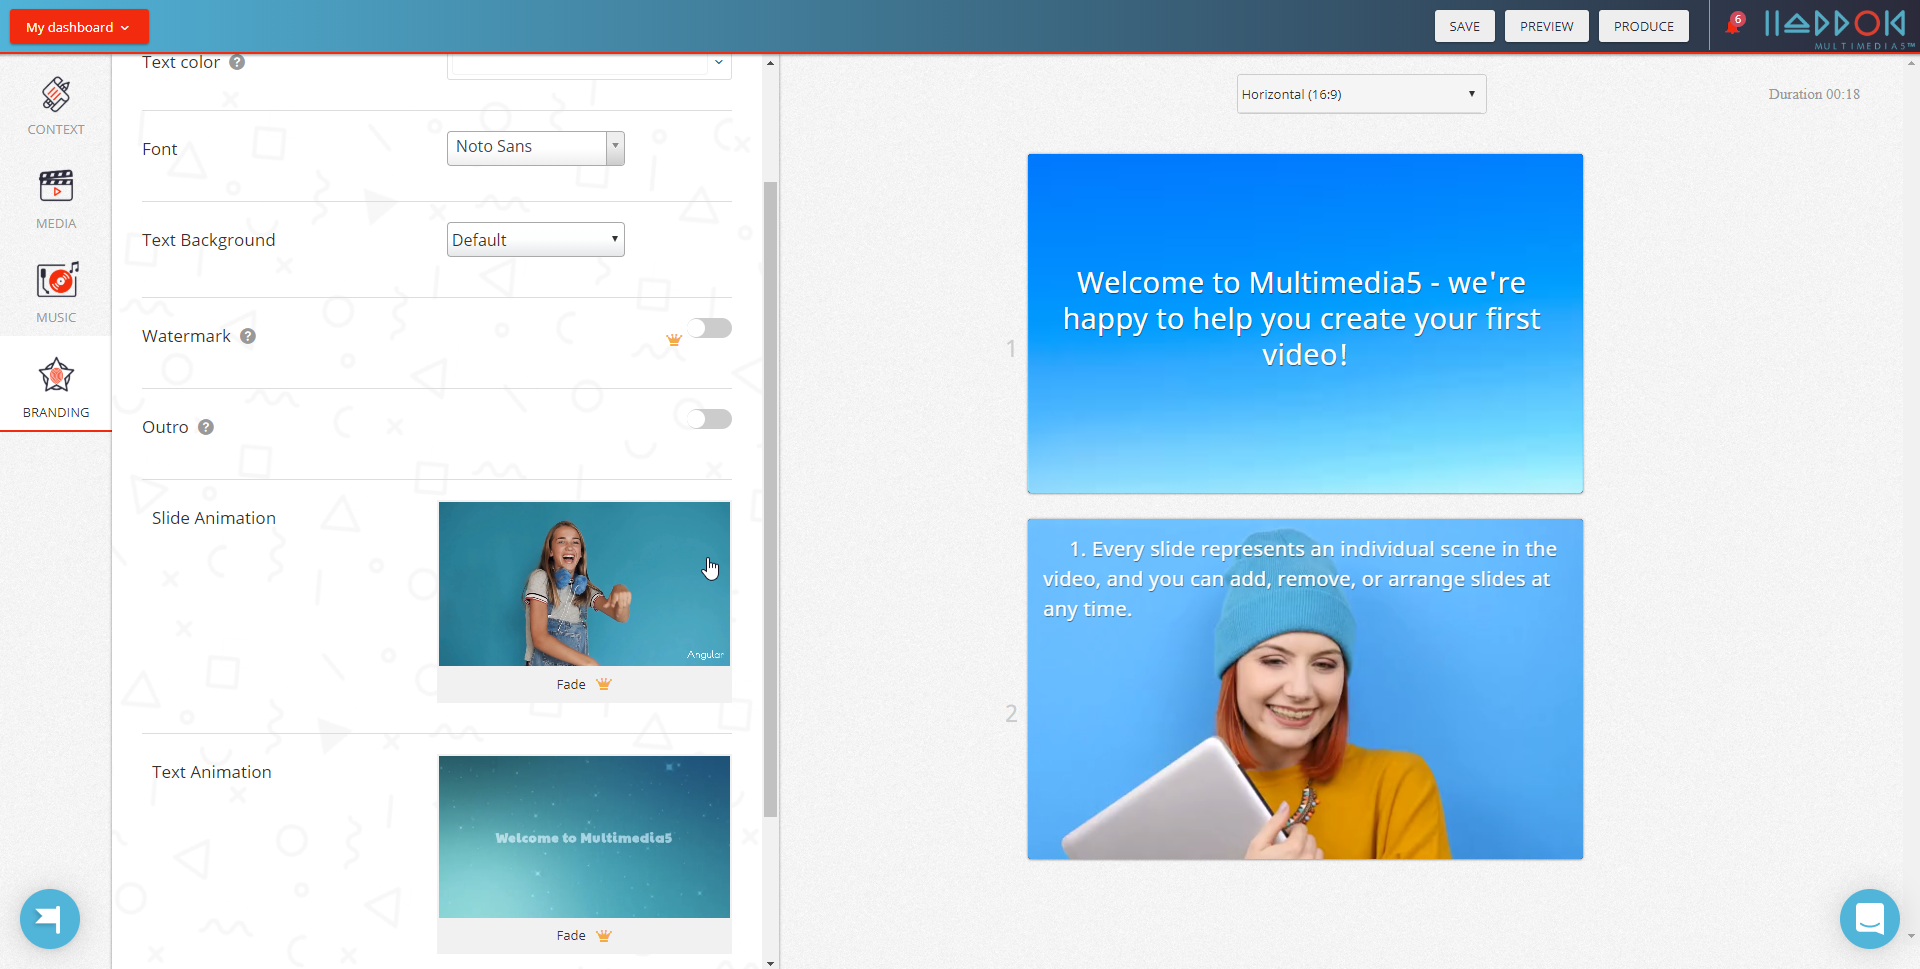
Task: Click the PREVIEW button
Action: (x=1546, y=26)
